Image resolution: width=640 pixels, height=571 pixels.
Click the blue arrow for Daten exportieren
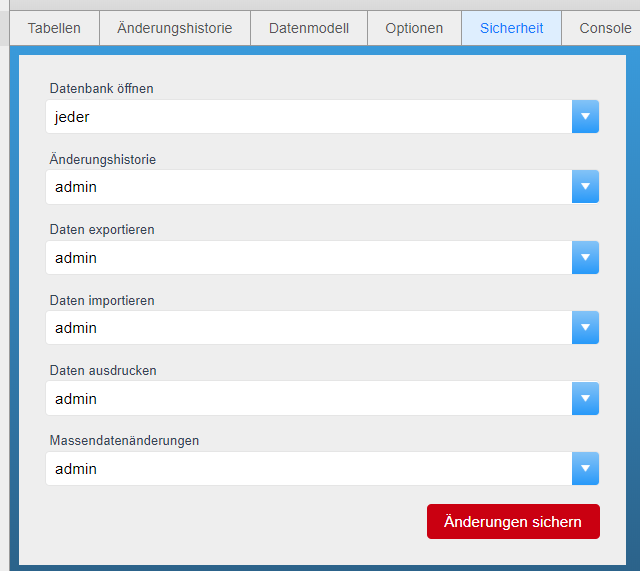(585, 258)
